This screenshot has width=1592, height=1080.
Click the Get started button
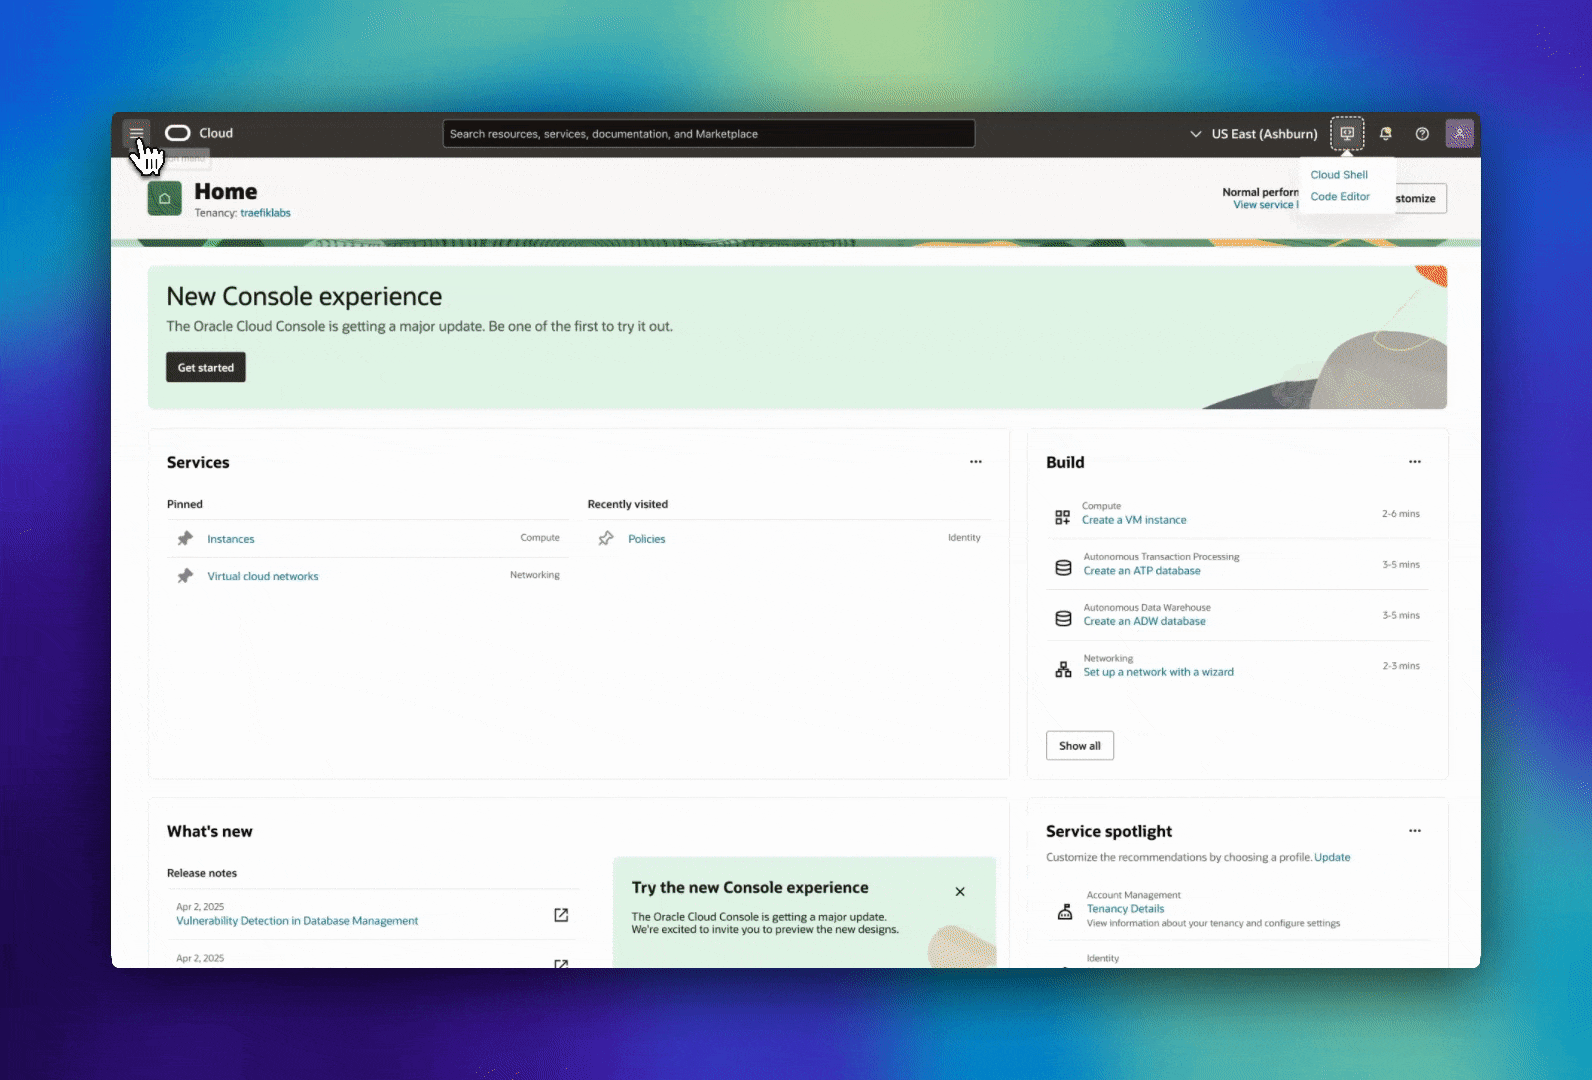coord(206,367)
